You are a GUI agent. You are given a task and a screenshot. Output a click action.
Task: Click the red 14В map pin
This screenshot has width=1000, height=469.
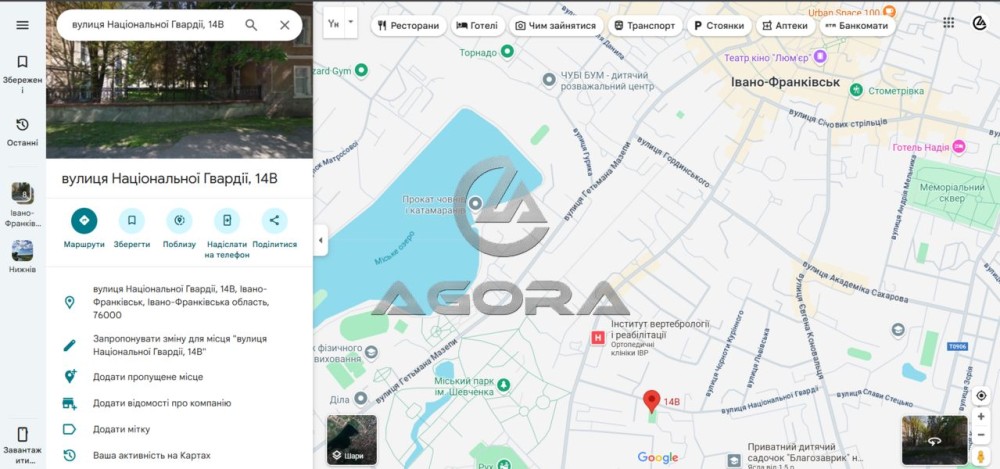651,401
